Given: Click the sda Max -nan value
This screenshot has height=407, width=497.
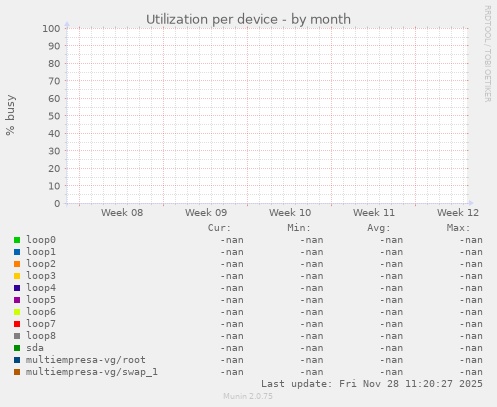Looking at the screenshot, I should [471, 348].
